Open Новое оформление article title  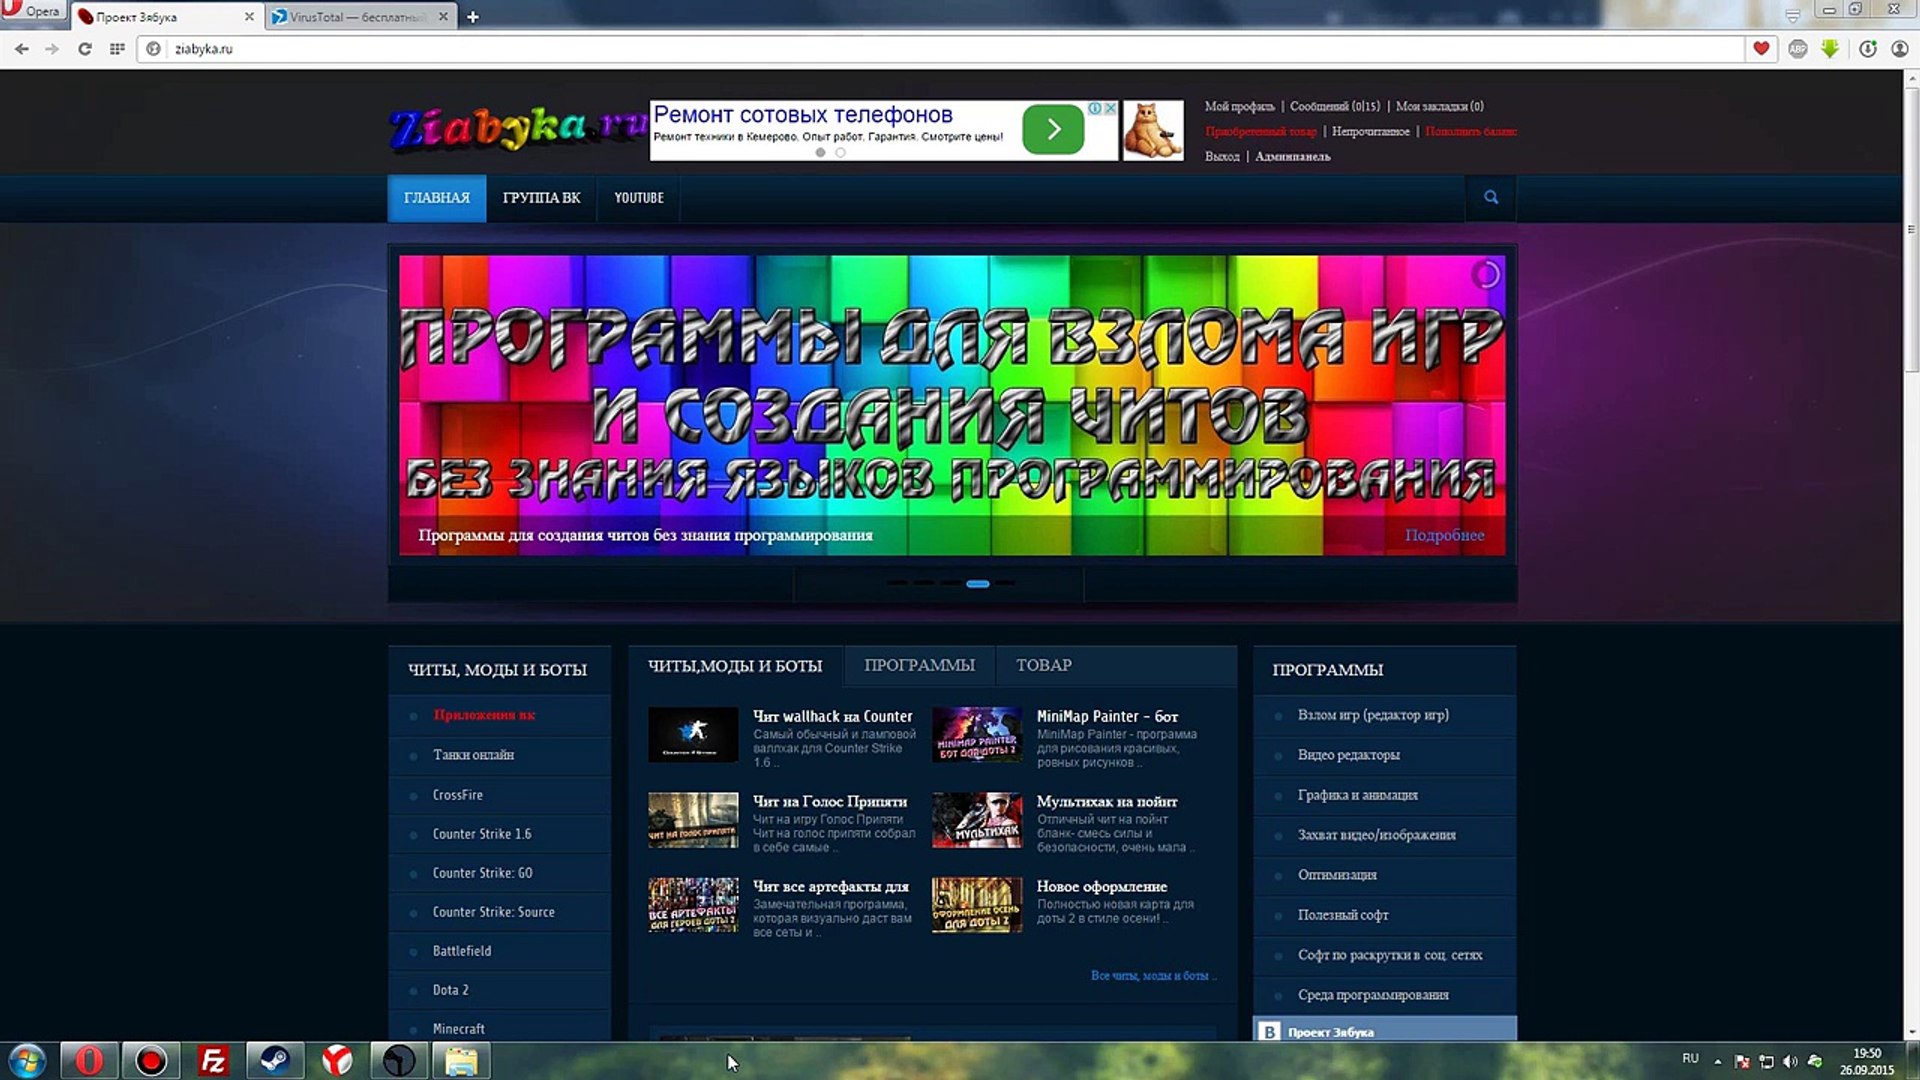1102,887
